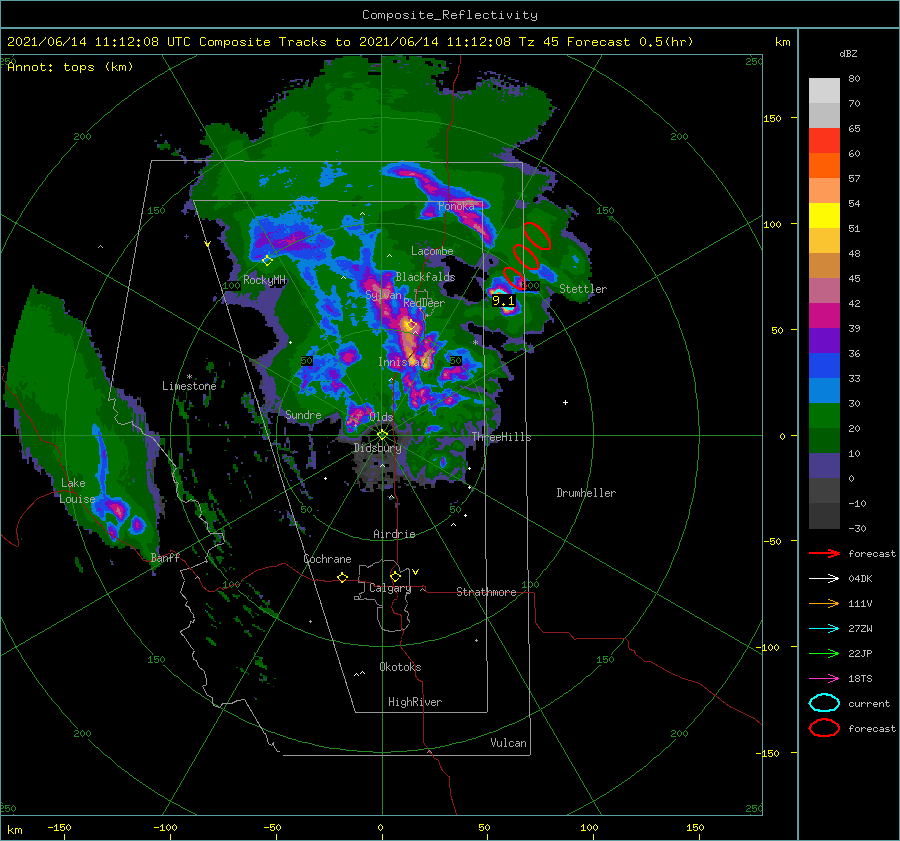Select the Blackfalds town label
Image resolution: width=900 pixels, height=841 pixels.
(425, 277)
